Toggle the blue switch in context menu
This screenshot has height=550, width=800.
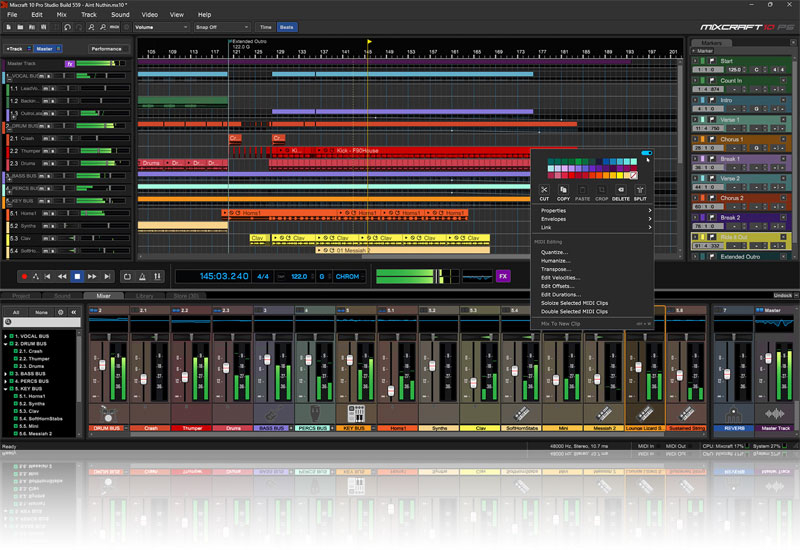(x=645, y=154)
